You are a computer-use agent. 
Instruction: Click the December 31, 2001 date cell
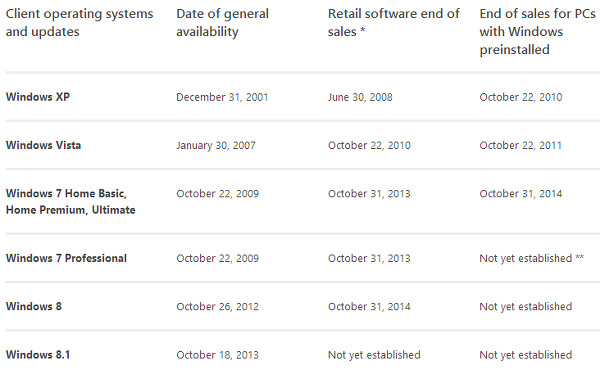(222, 97)
